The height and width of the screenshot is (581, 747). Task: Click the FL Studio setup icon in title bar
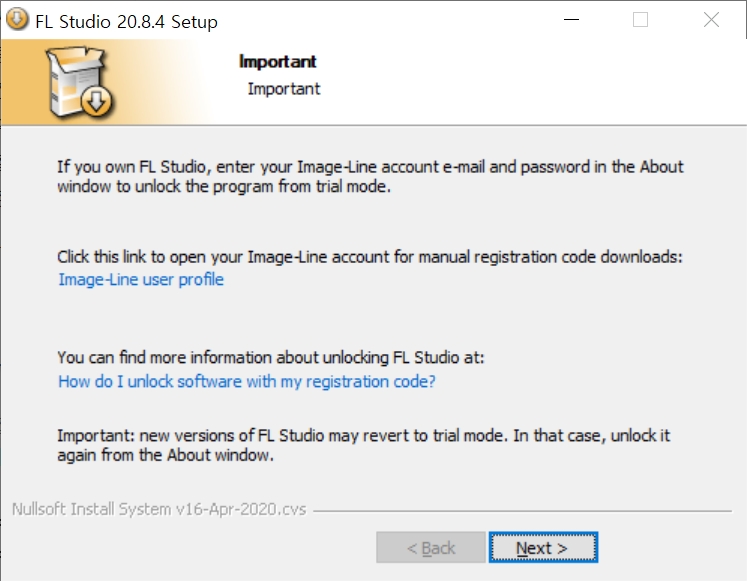coord(17,20)
